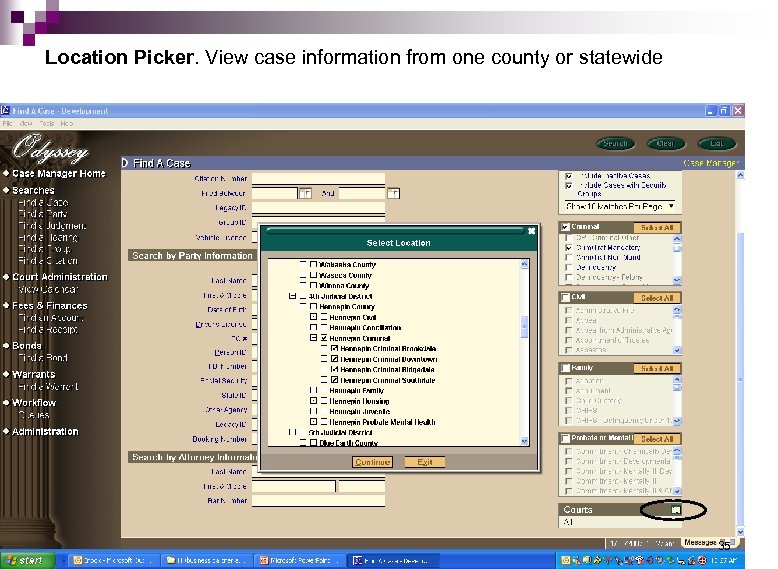
Task: Collapse the Hennepin Criminal node
Action: click(x=313, y=338)
